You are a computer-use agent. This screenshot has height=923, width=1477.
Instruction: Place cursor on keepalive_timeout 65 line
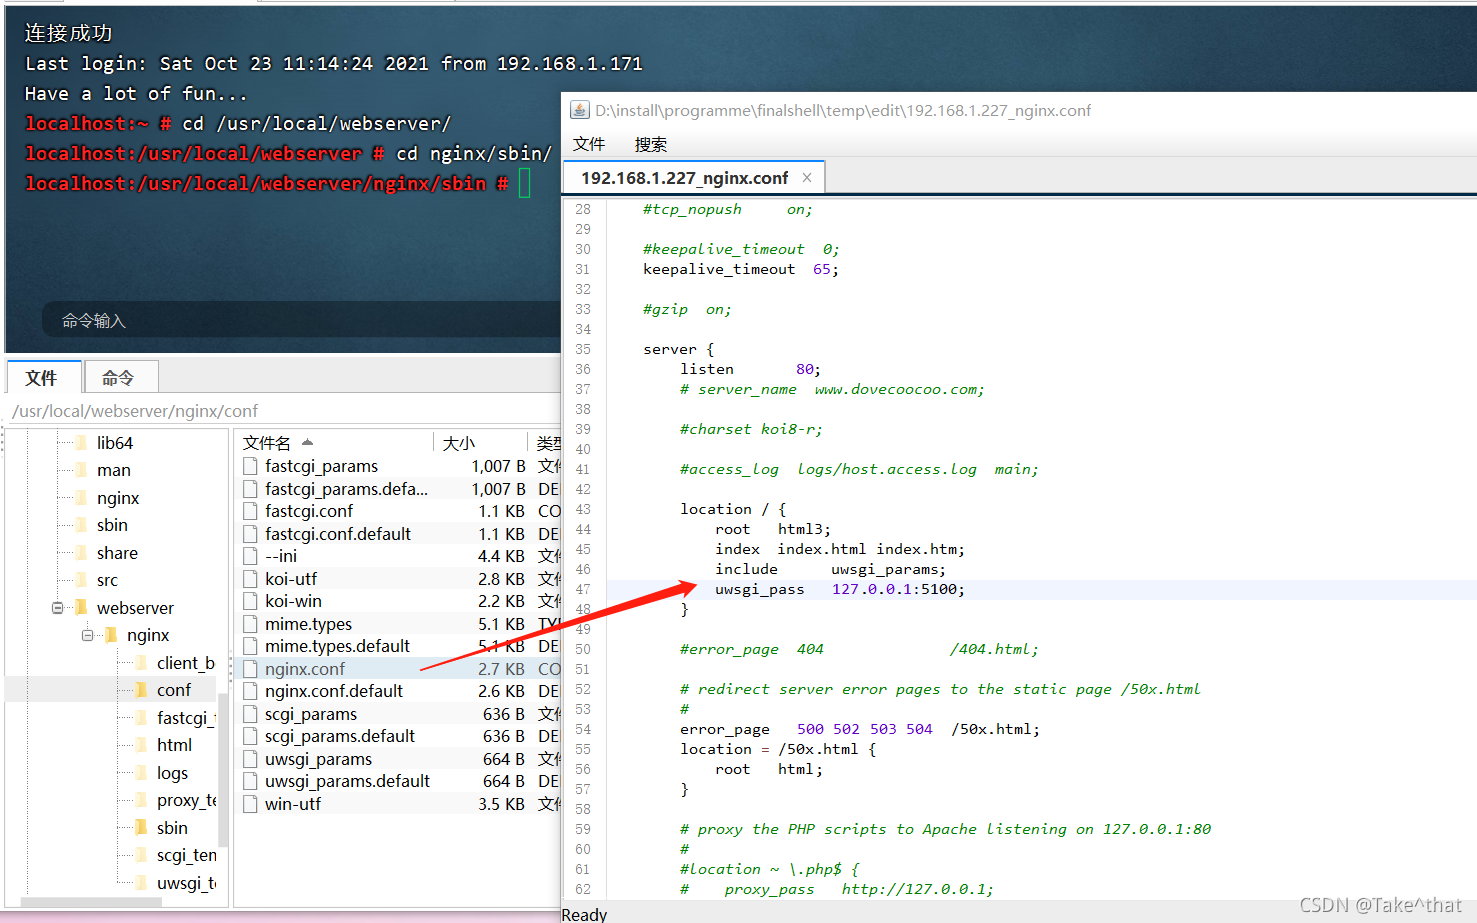(x=741, y=269)
